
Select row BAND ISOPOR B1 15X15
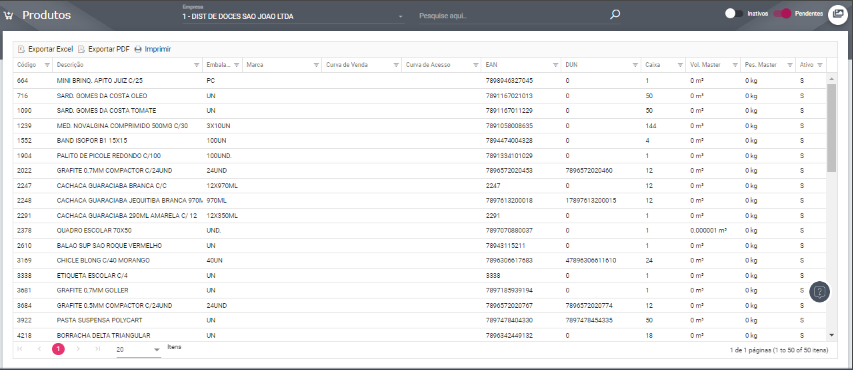pyautogui.click(x=420, y=140)
